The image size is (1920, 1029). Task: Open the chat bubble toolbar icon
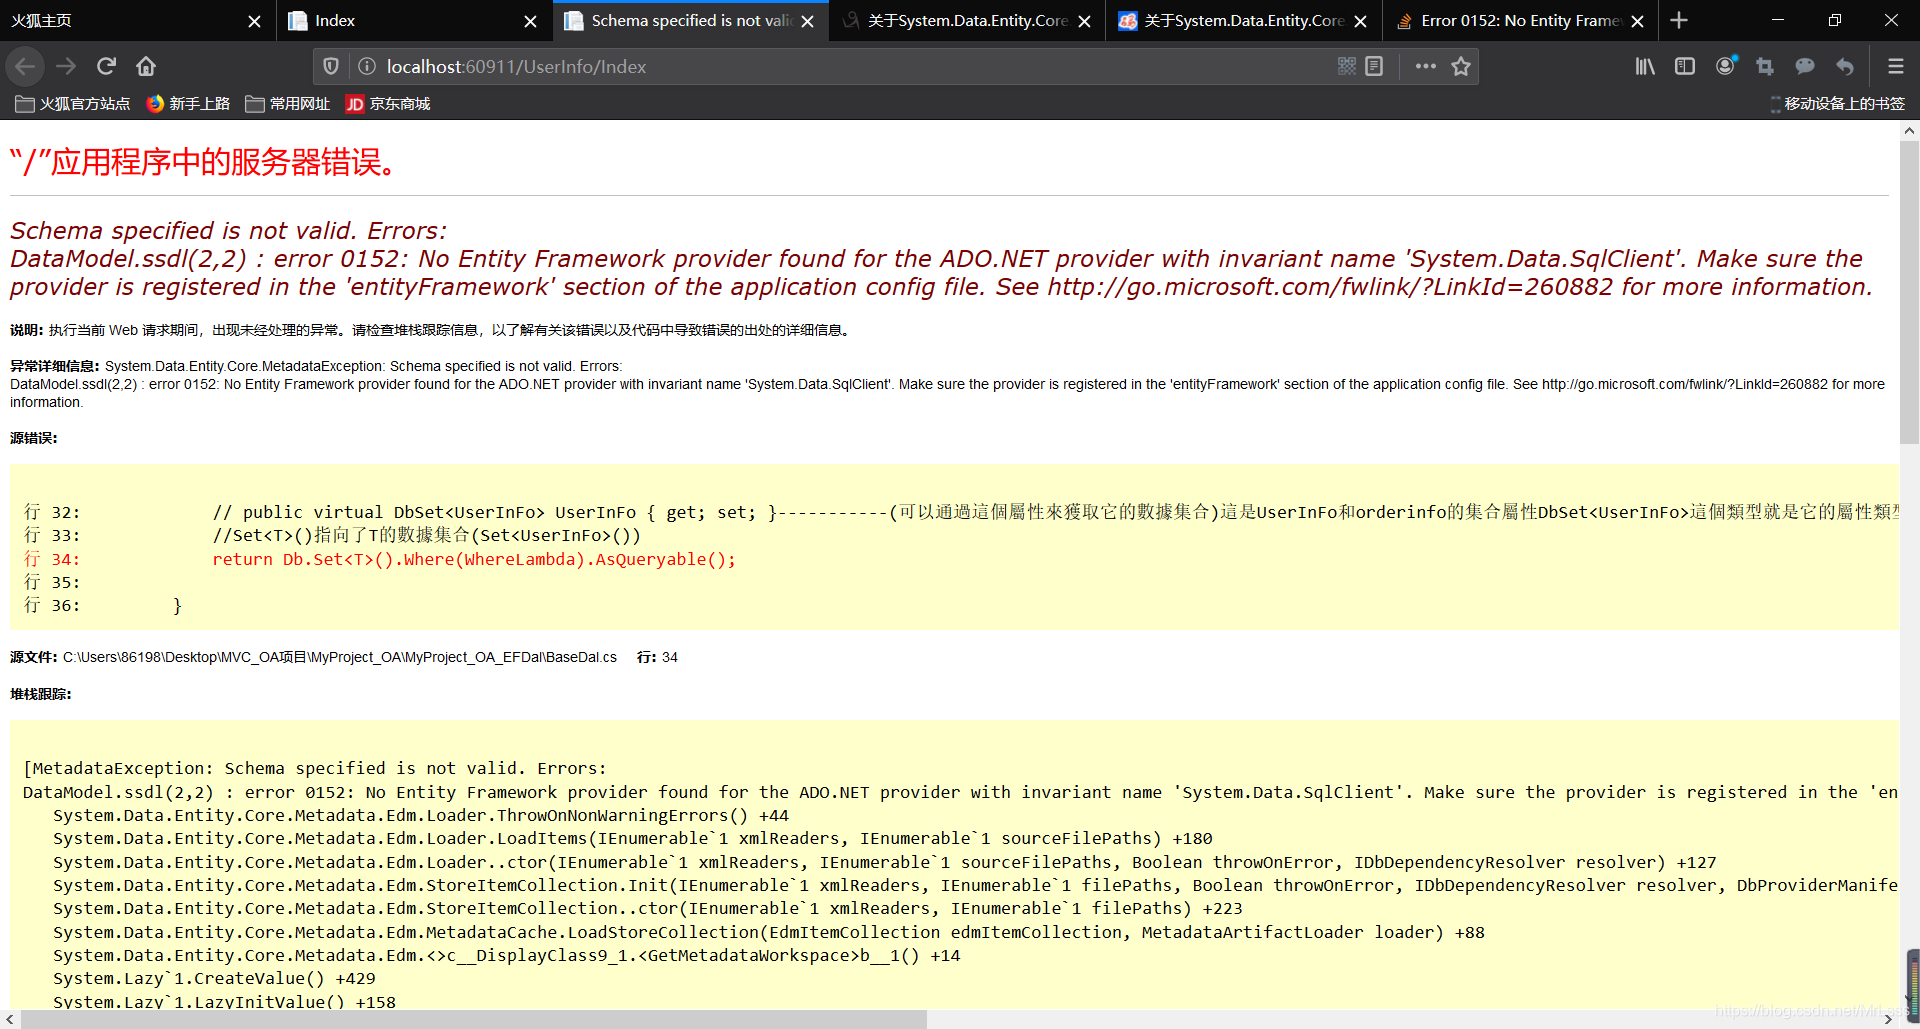[1805, 66]
